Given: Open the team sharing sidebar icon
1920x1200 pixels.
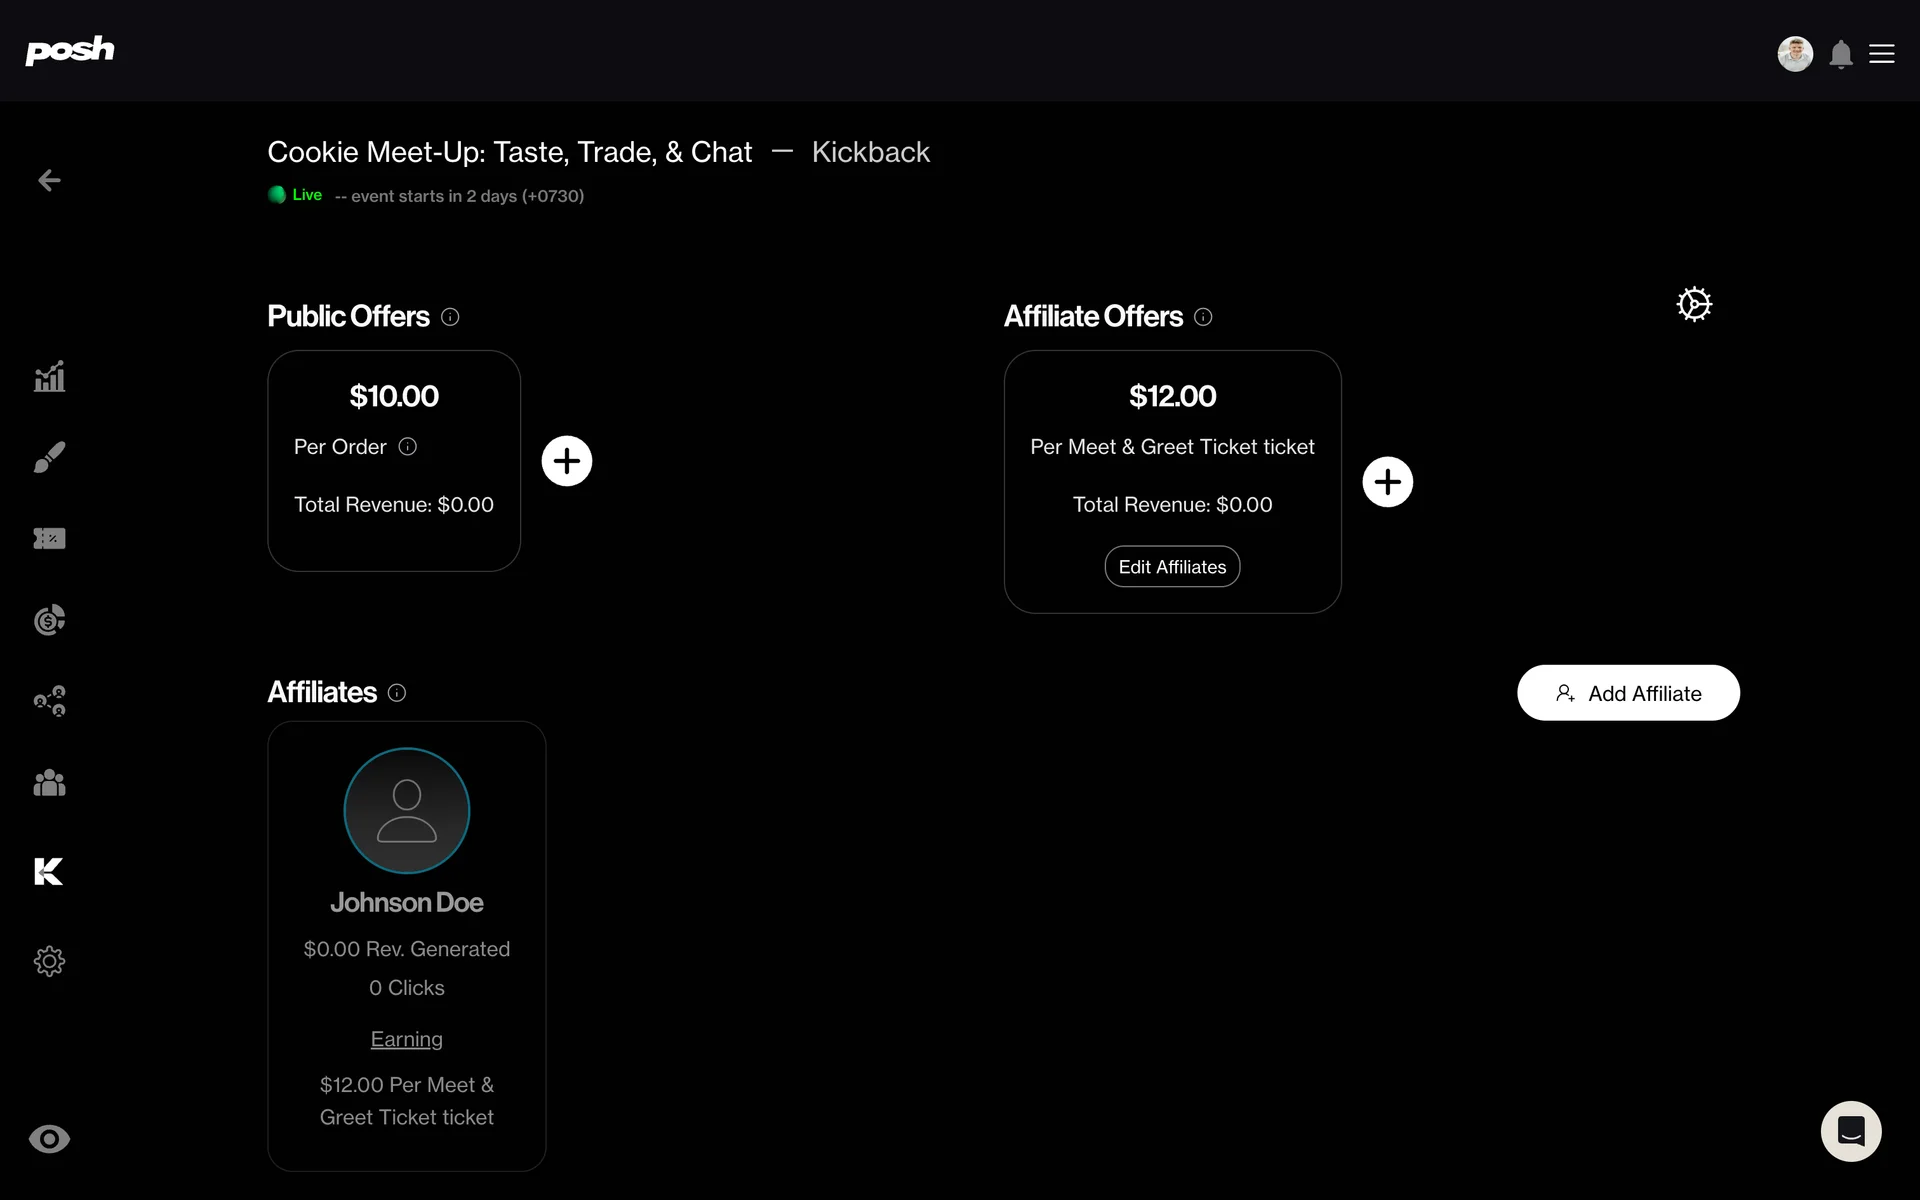Looking at the screenshot, I should pos(49,701).
